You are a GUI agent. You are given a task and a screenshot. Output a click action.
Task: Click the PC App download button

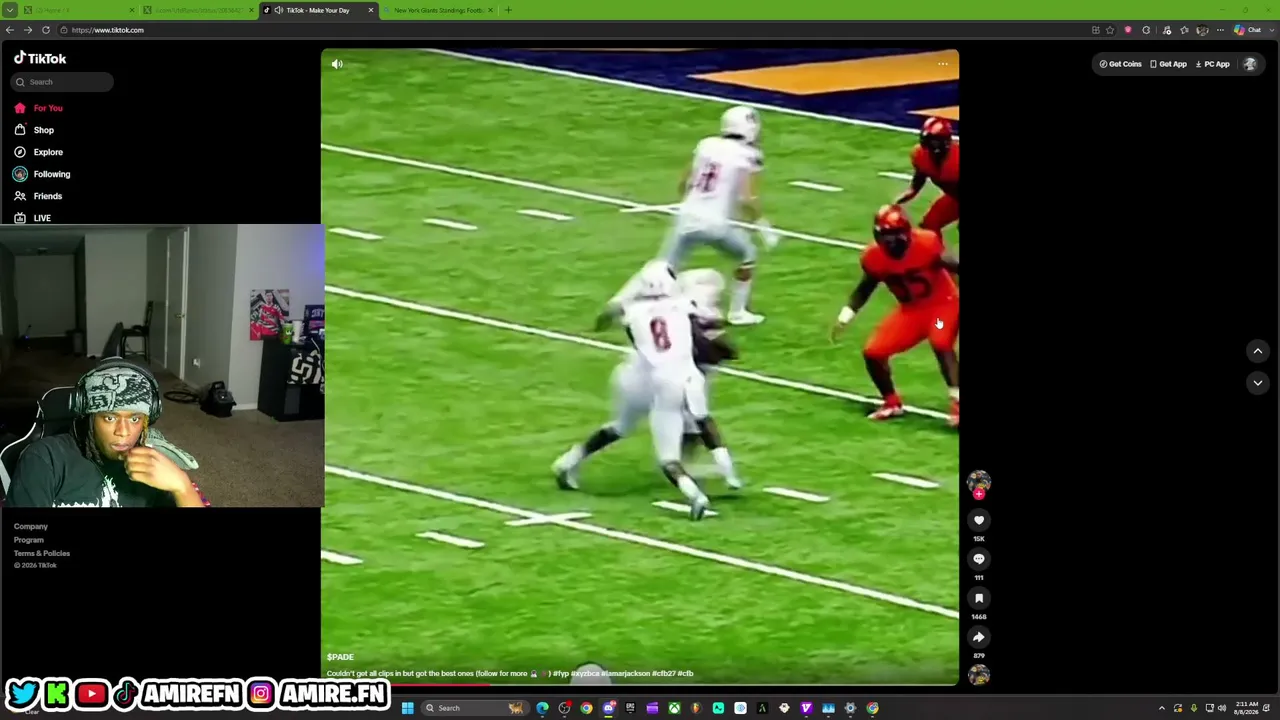click(1212, 64)
